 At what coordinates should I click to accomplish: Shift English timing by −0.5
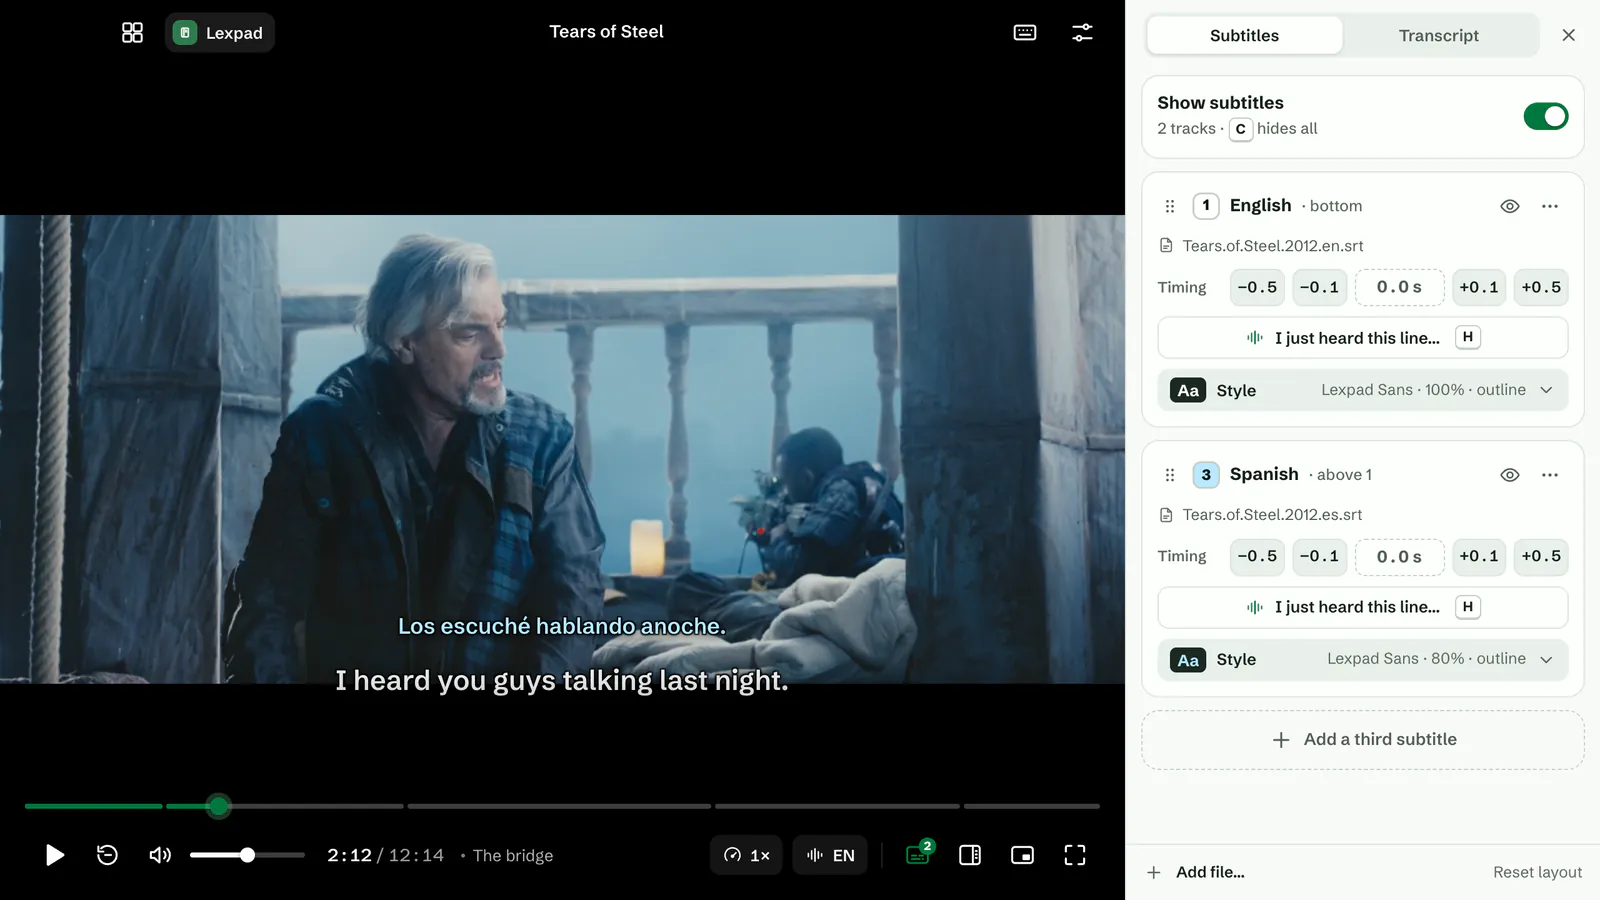pos(1257,287)
